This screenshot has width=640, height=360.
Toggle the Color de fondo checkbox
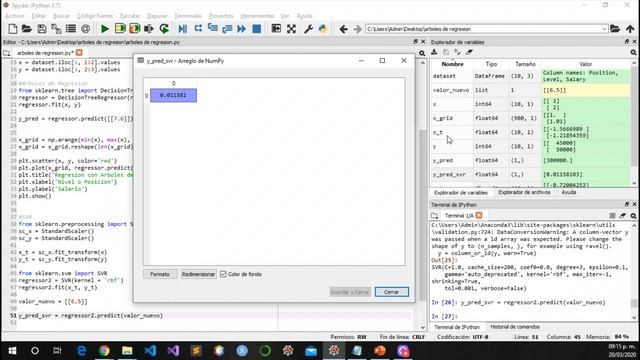click(x=223, y=274)
